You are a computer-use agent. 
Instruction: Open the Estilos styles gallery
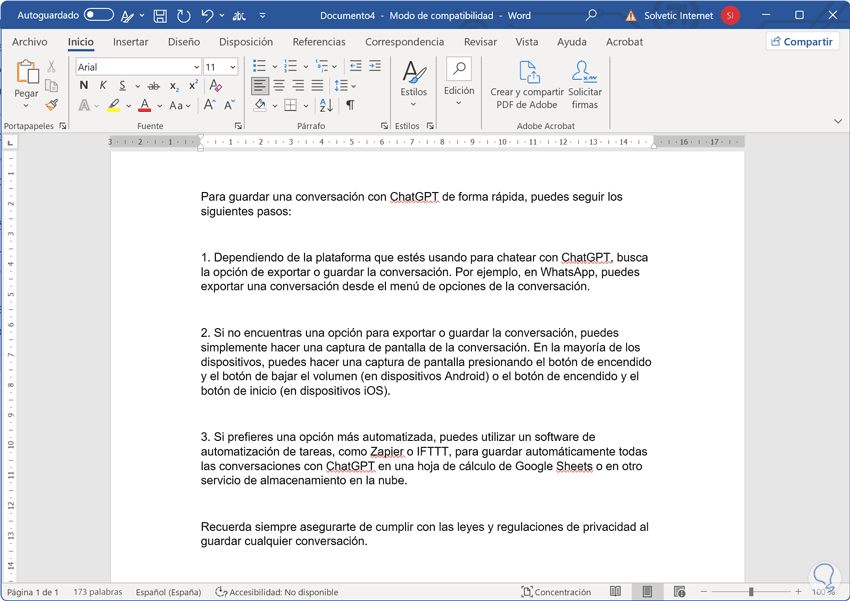click(x=414, y=85)
